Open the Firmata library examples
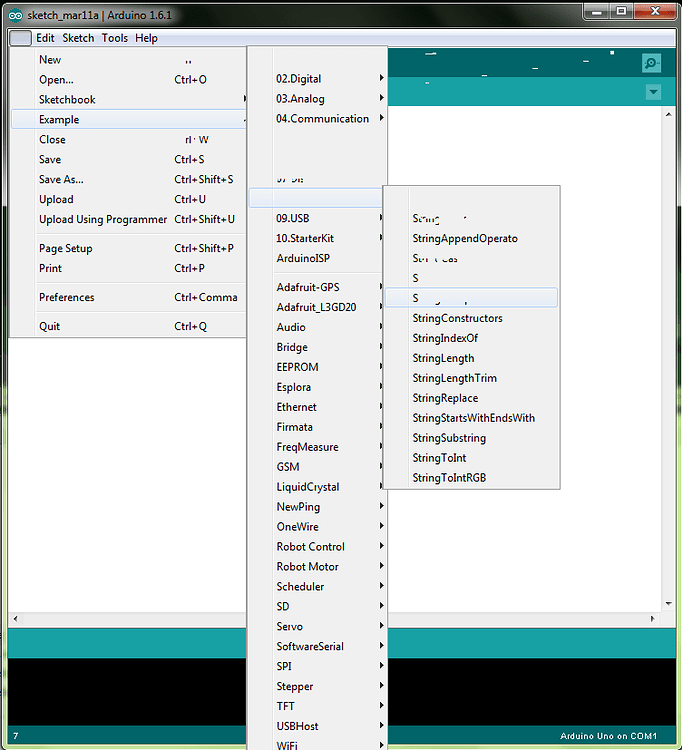 tap(318, 427)
